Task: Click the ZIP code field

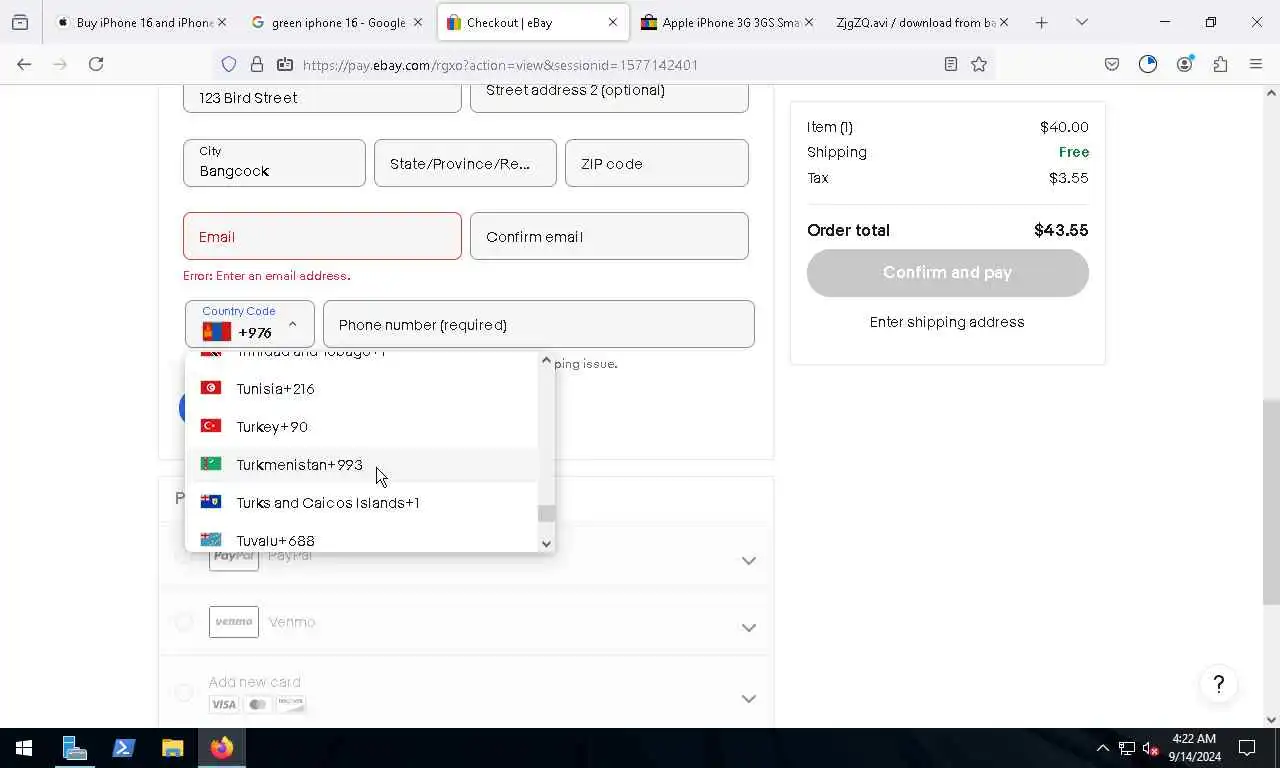Action: [657, 163]
